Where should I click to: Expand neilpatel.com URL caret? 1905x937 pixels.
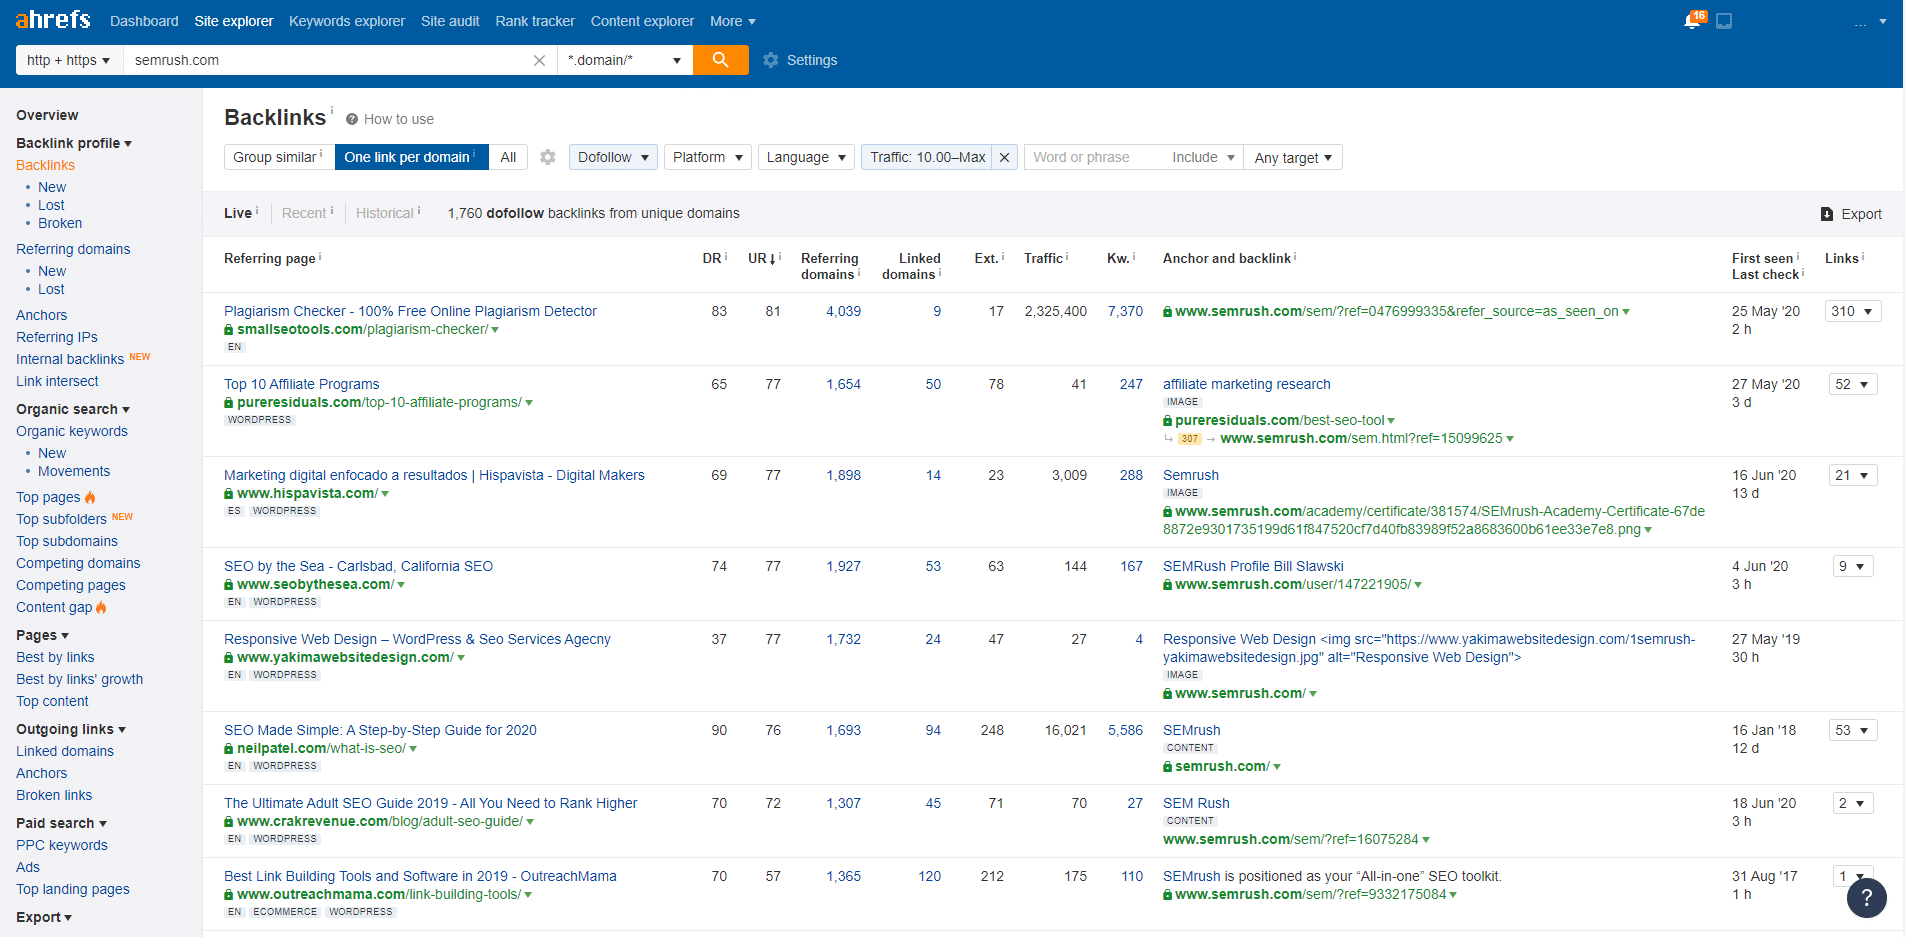[x=413, y=749]
